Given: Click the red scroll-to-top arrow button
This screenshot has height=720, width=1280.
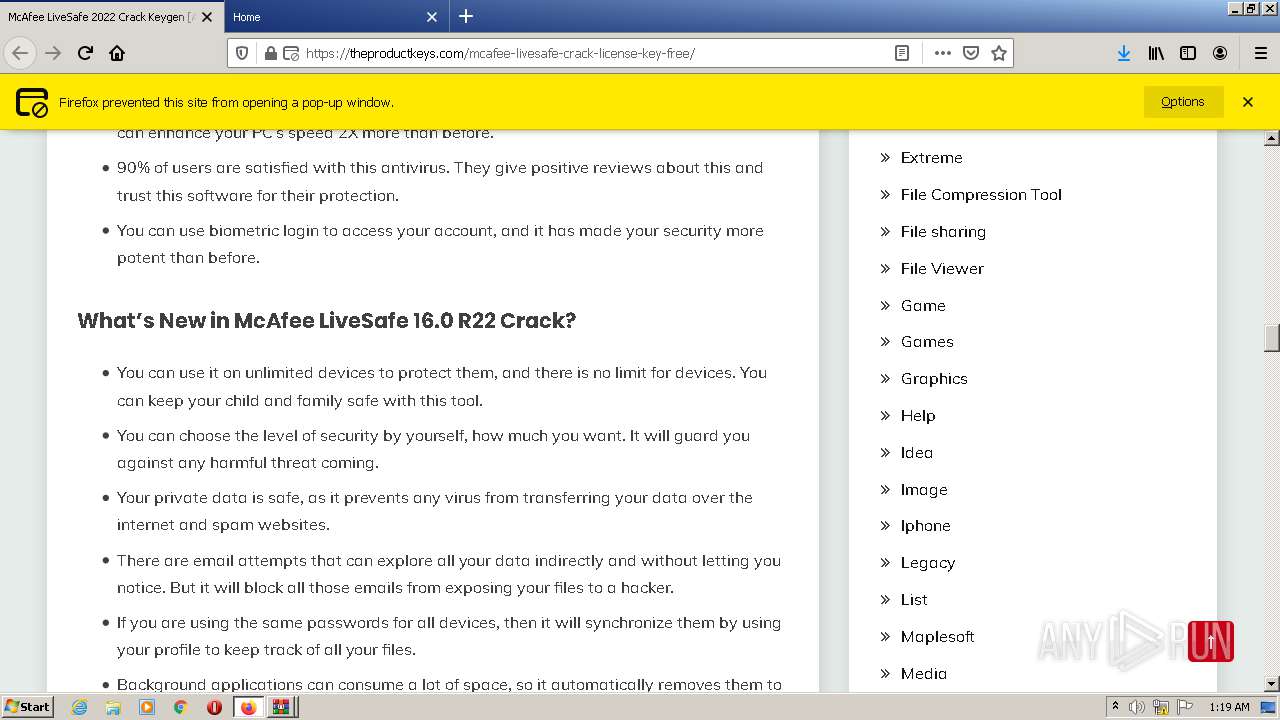Looking at the screenshot, I should pyautogui.click(x=1211, y=642).
